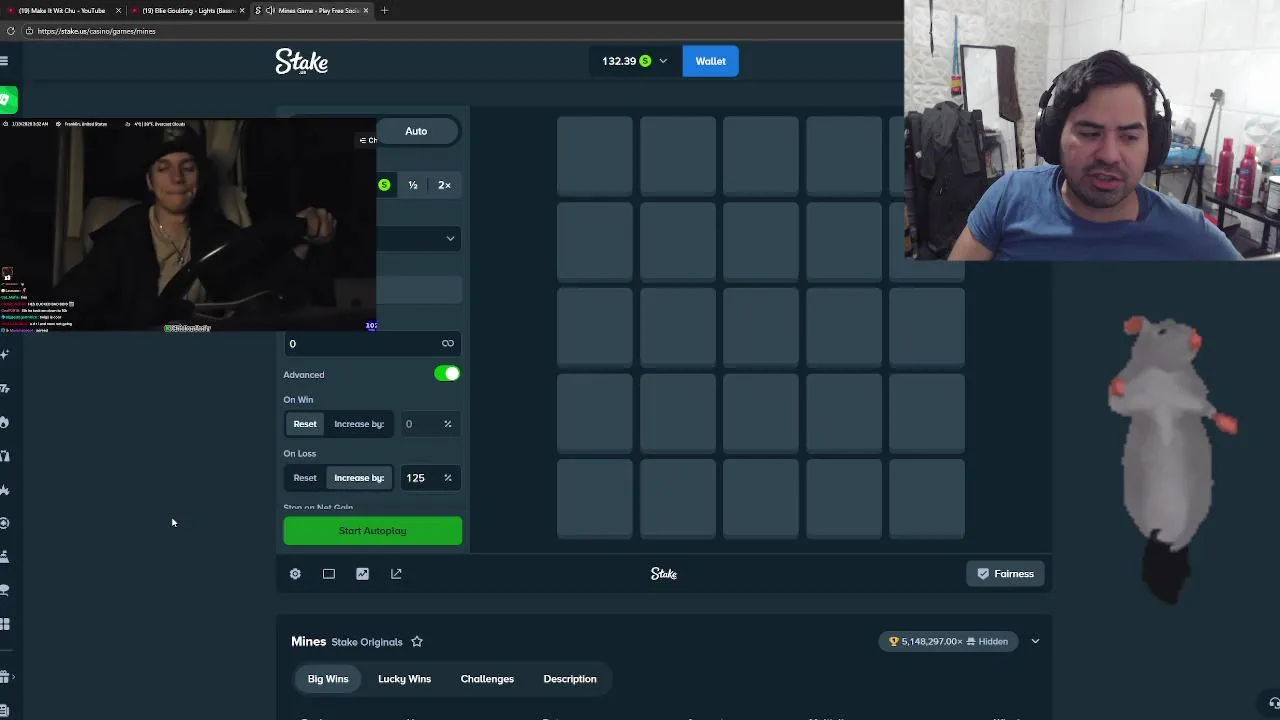Screen dimensions: 1280x720
Task: Switch to the Description tab
Action: click(570, 679)
